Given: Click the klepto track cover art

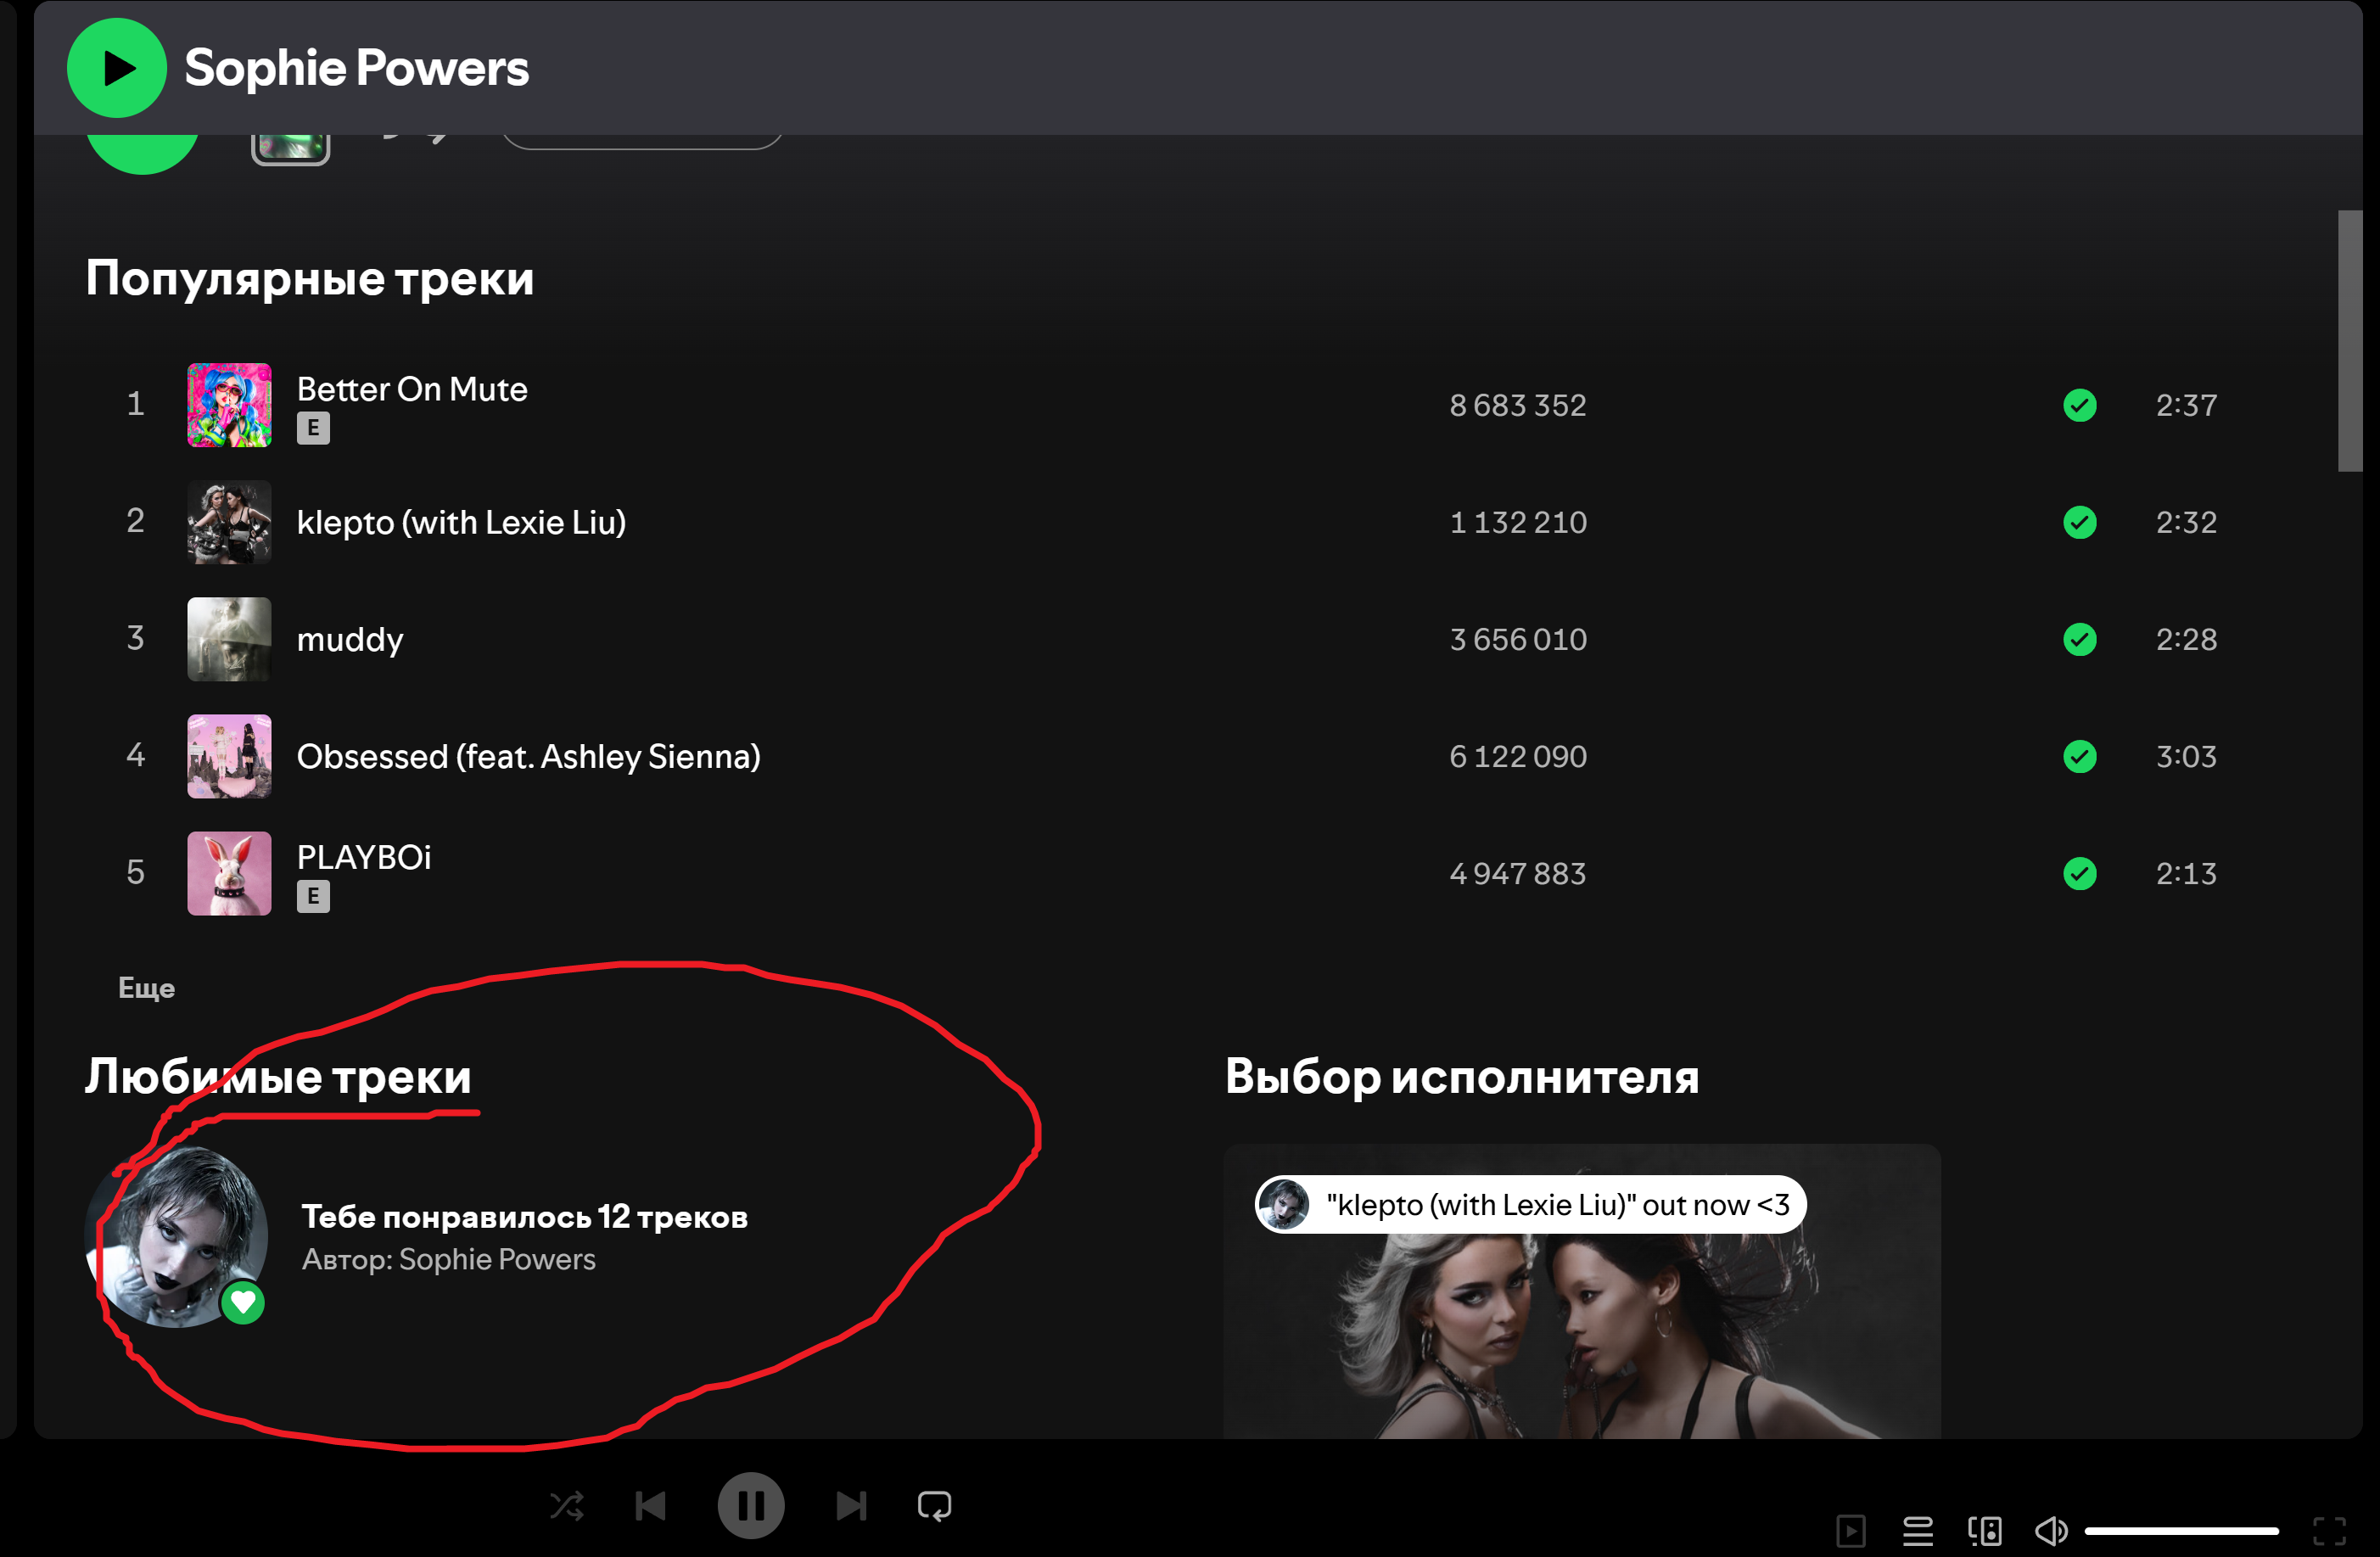Looking at the screenshot, I should coord(229,522).
